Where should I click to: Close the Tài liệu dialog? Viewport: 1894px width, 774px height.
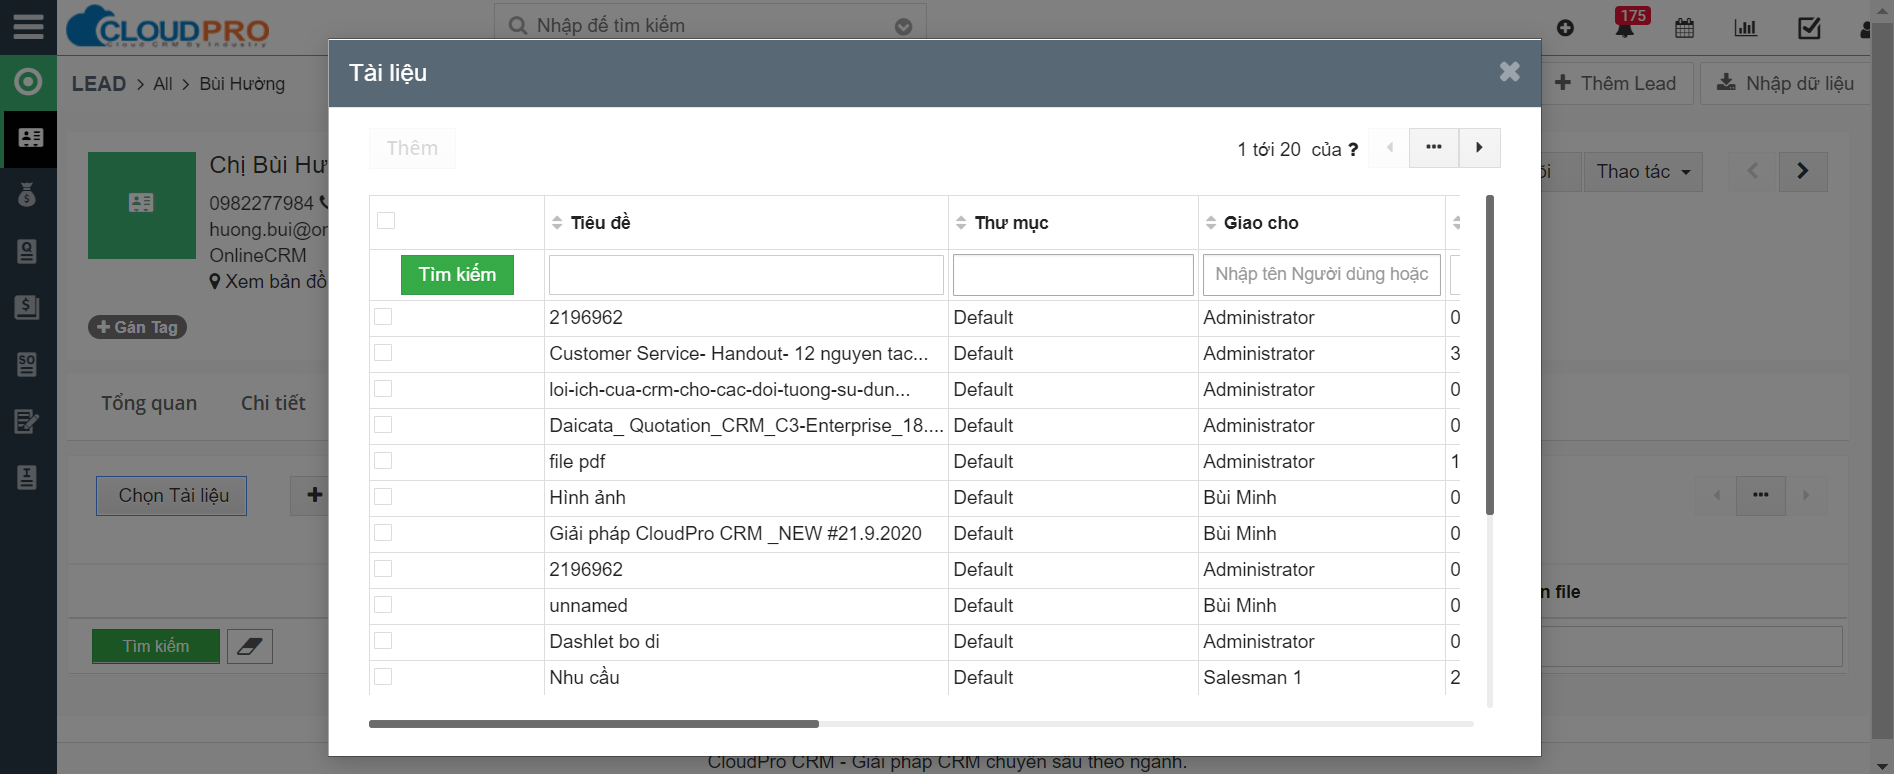pyautogui.click(x=1509, y=72)
